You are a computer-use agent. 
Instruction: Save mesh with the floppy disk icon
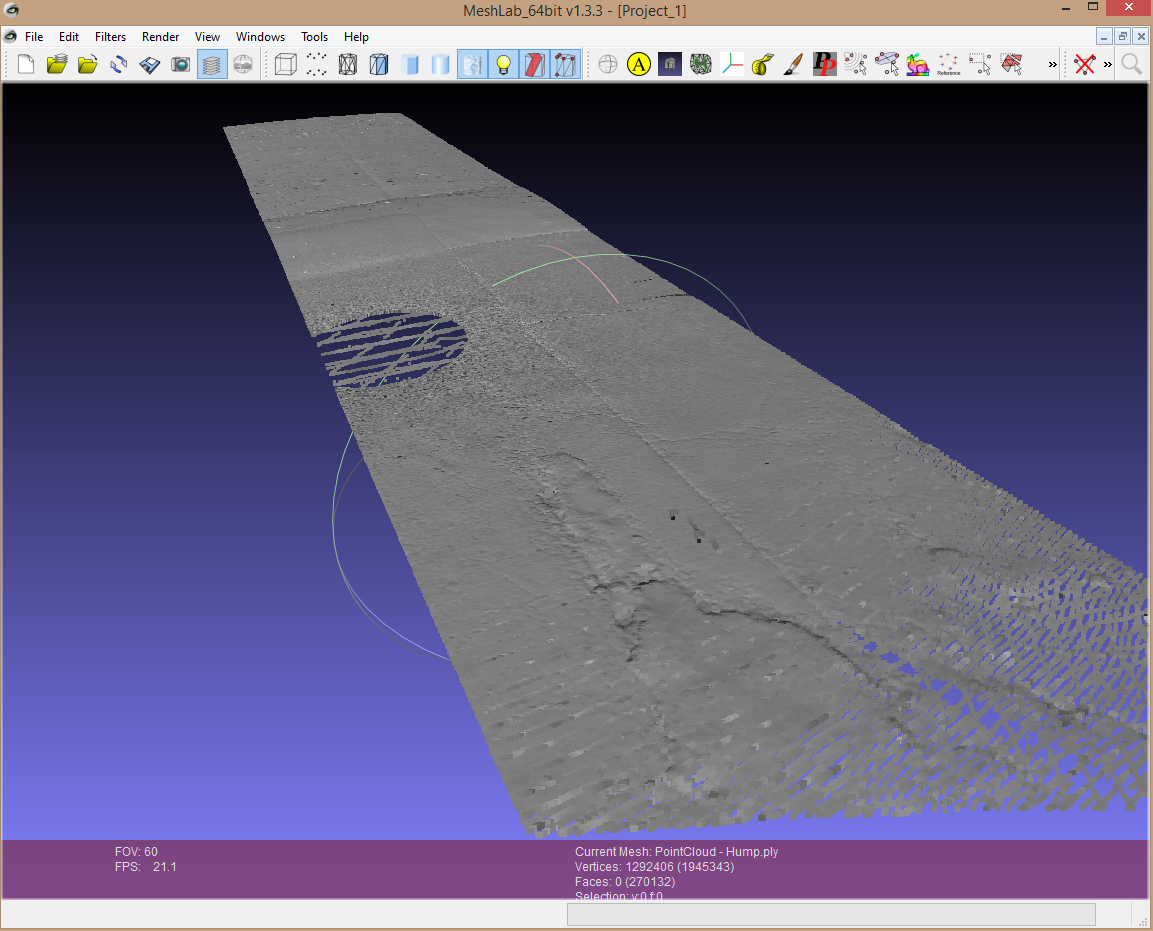click(x=150, y=65)
